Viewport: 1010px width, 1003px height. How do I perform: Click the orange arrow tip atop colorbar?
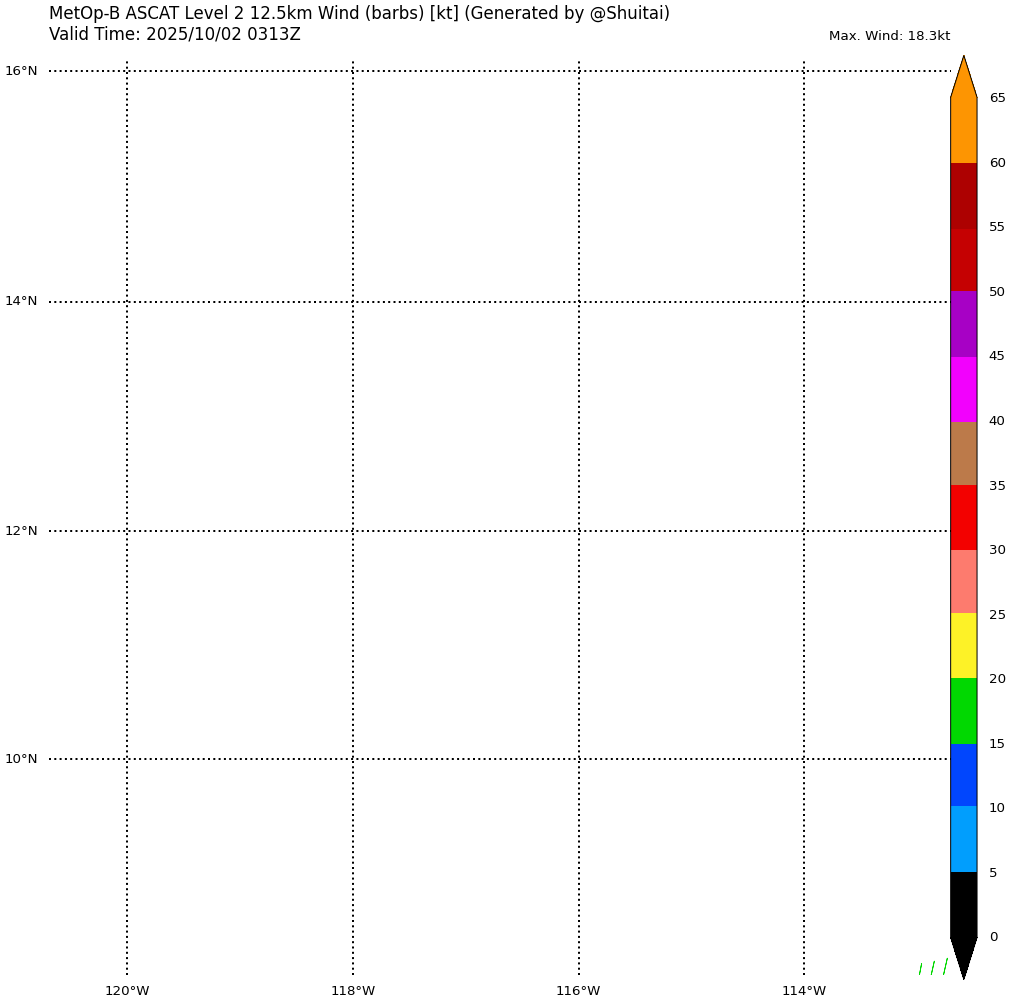(963, 76)
